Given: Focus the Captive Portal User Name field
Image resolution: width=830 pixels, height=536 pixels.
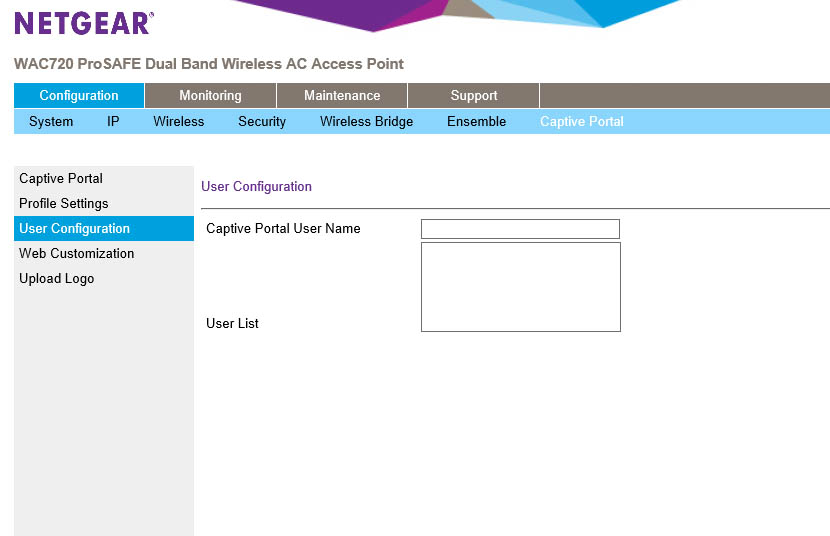Looking at the screenshot, I should coord(520,229).
